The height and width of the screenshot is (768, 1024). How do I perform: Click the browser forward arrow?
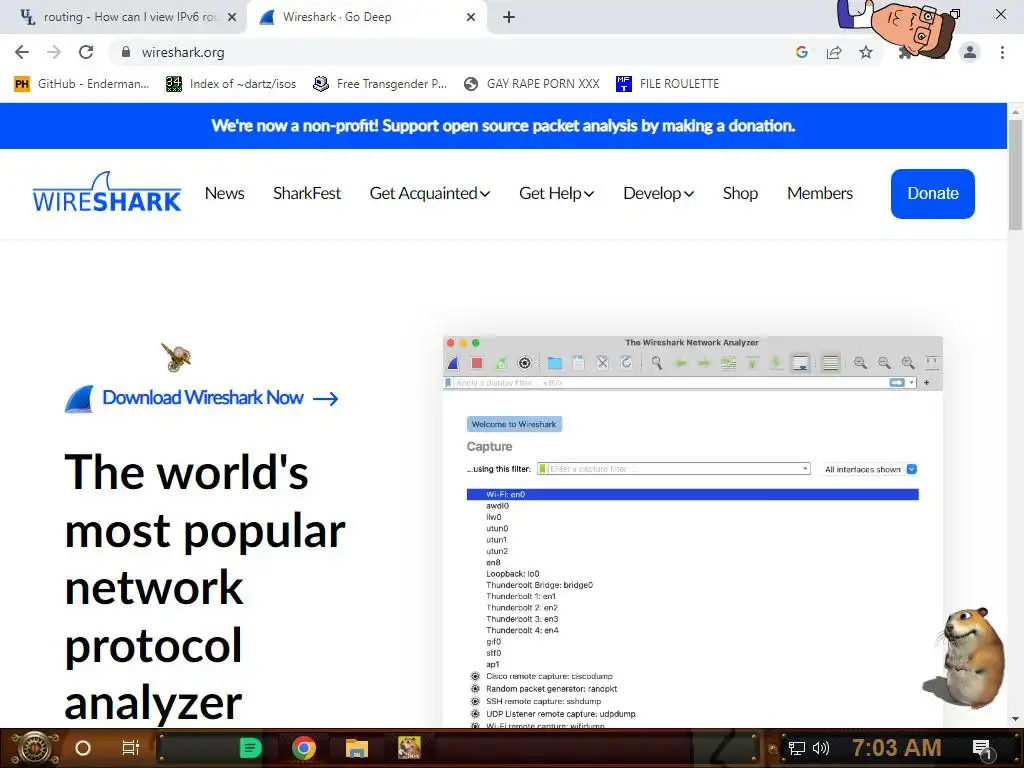(54, 52)
